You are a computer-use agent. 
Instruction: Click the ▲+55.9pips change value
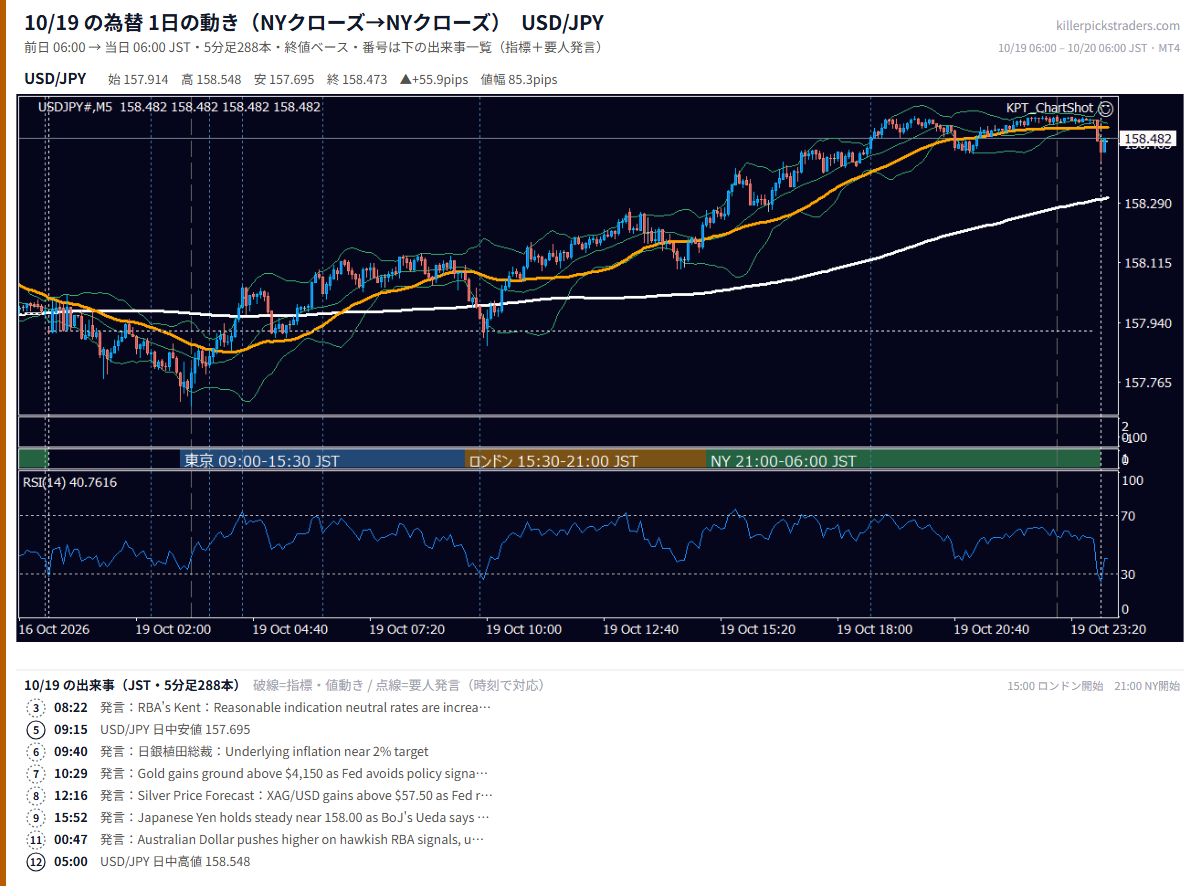coord(434,80)
